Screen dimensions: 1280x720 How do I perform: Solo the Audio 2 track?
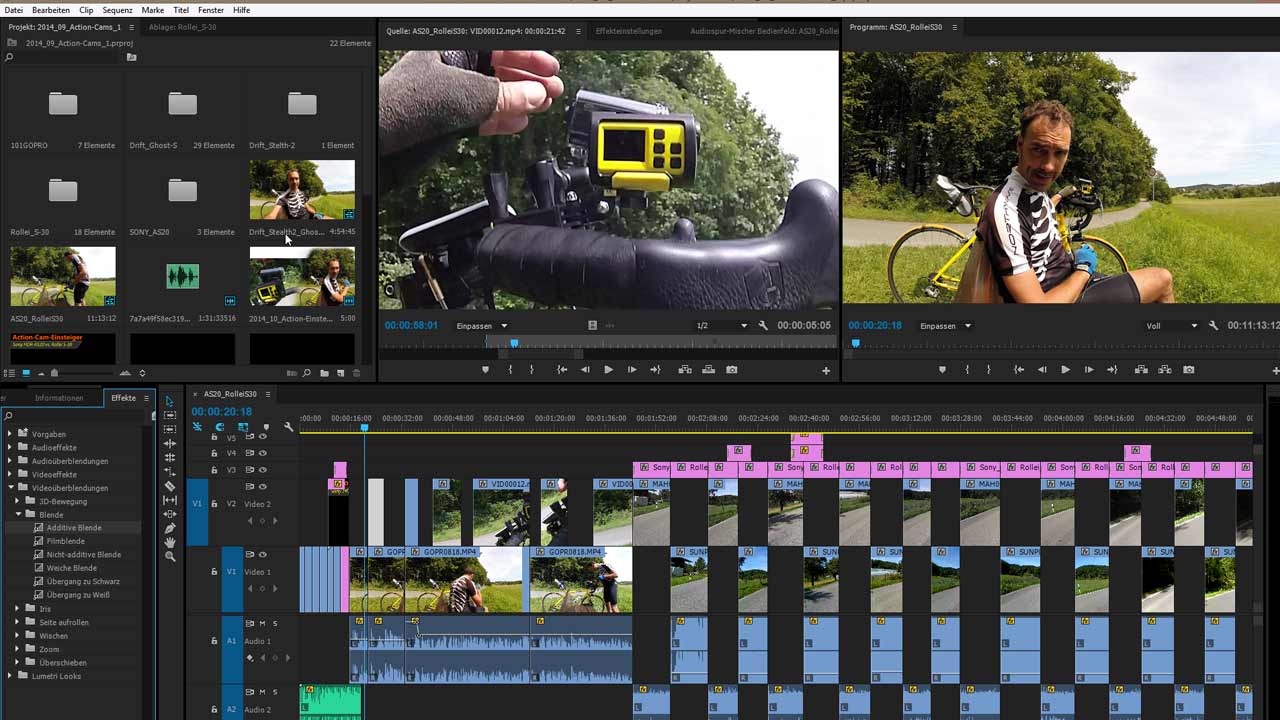point(275,692)
